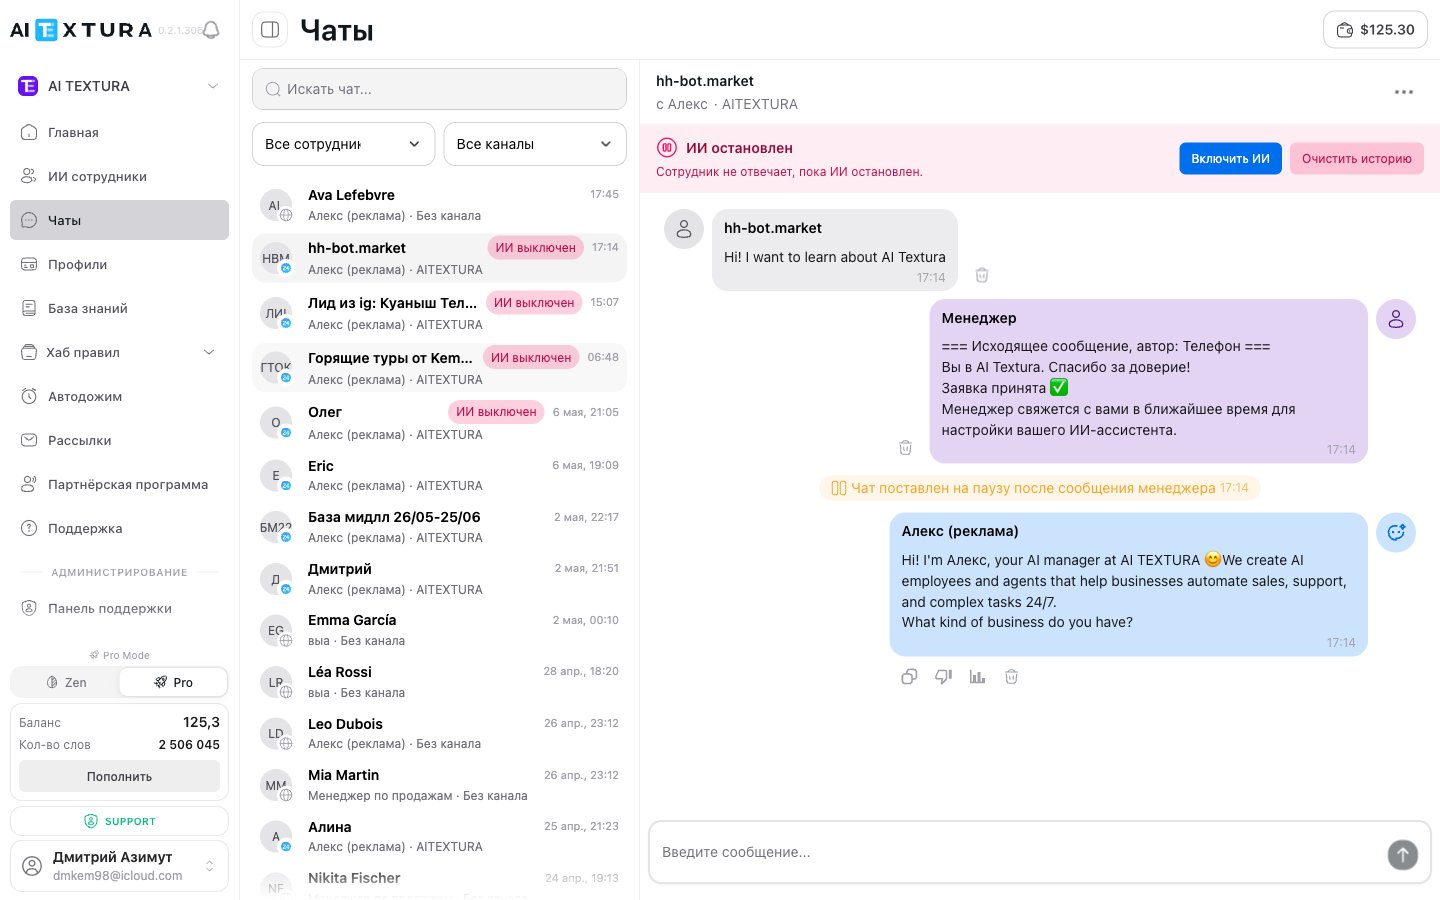This screenshot has height=900, width=1440.
Task: Open the Ava Lefebvre chat
Action: pyautogui.click(x=439, y=205)
